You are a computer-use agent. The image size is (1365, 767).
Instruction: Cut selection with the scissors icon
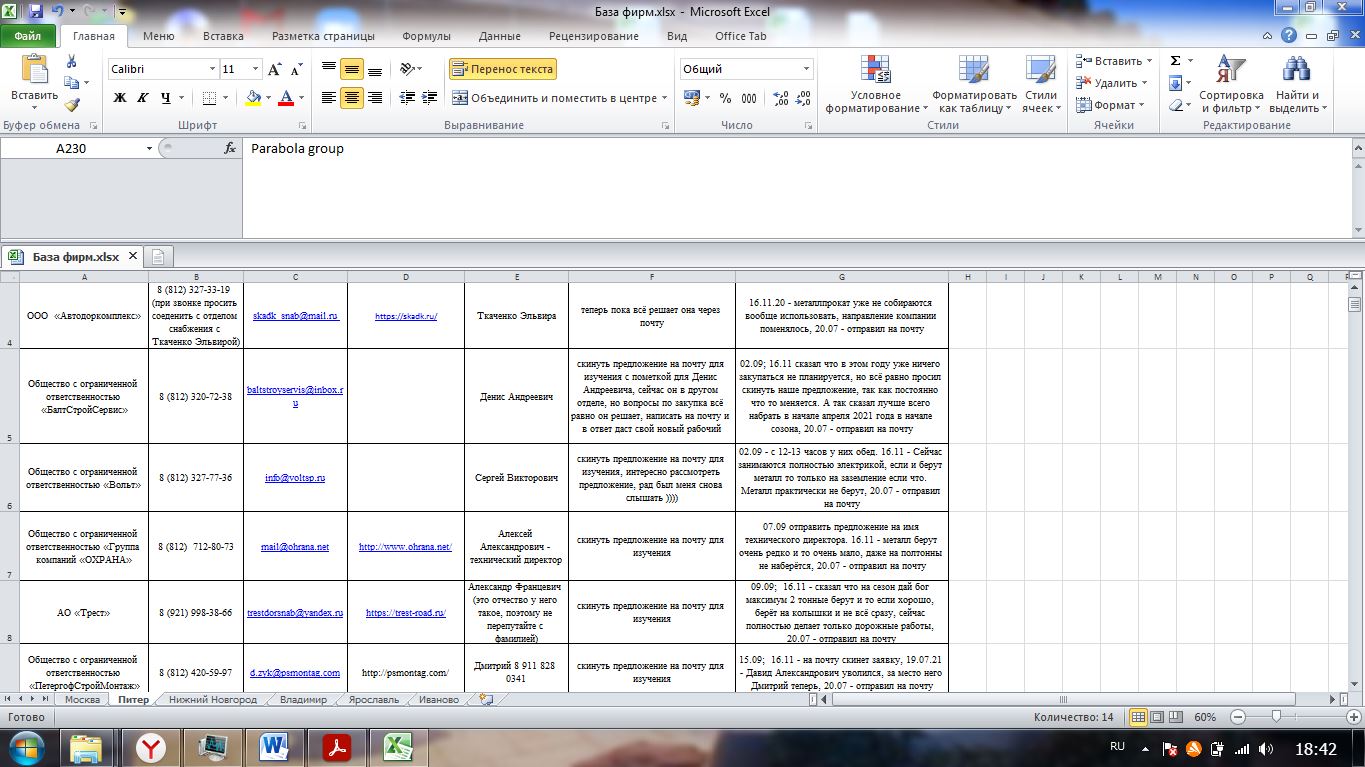pos(72,60)
